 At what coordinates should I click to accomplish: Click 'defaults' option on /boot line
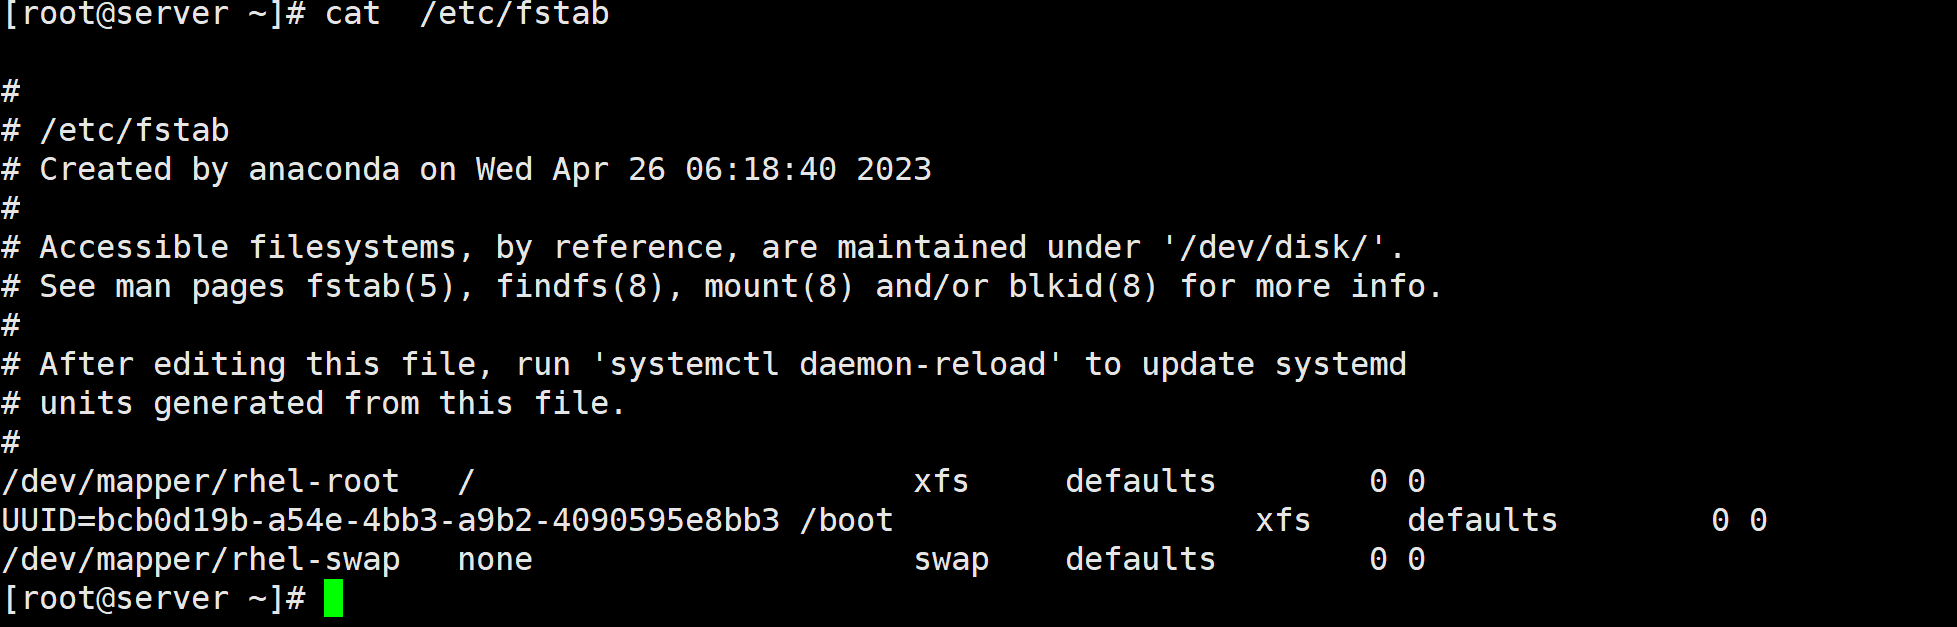coord(1482,520)
